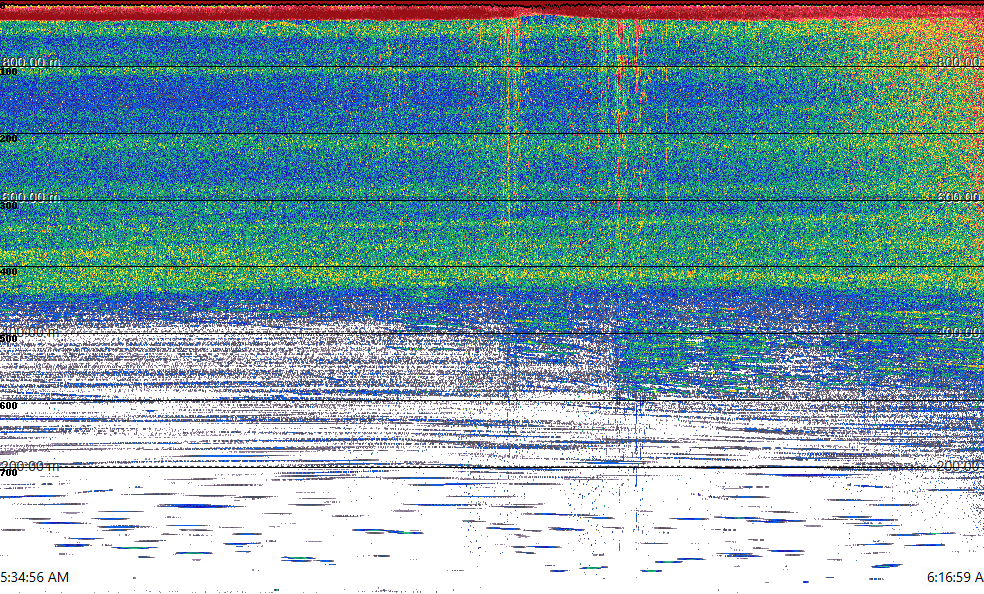Viewport: 984px width, 594px height.
Task: Click the "400.00" label at right edge
Action: 960,331
